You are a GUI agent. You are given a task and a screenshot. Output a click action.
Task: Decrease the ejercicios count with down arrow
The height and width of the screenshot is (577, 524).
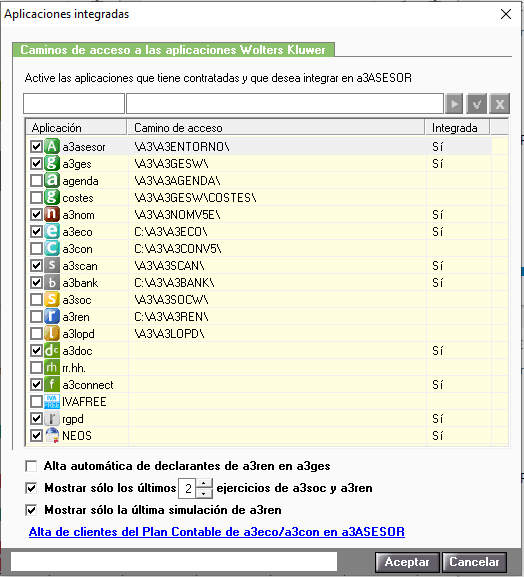tap(204, 493)
